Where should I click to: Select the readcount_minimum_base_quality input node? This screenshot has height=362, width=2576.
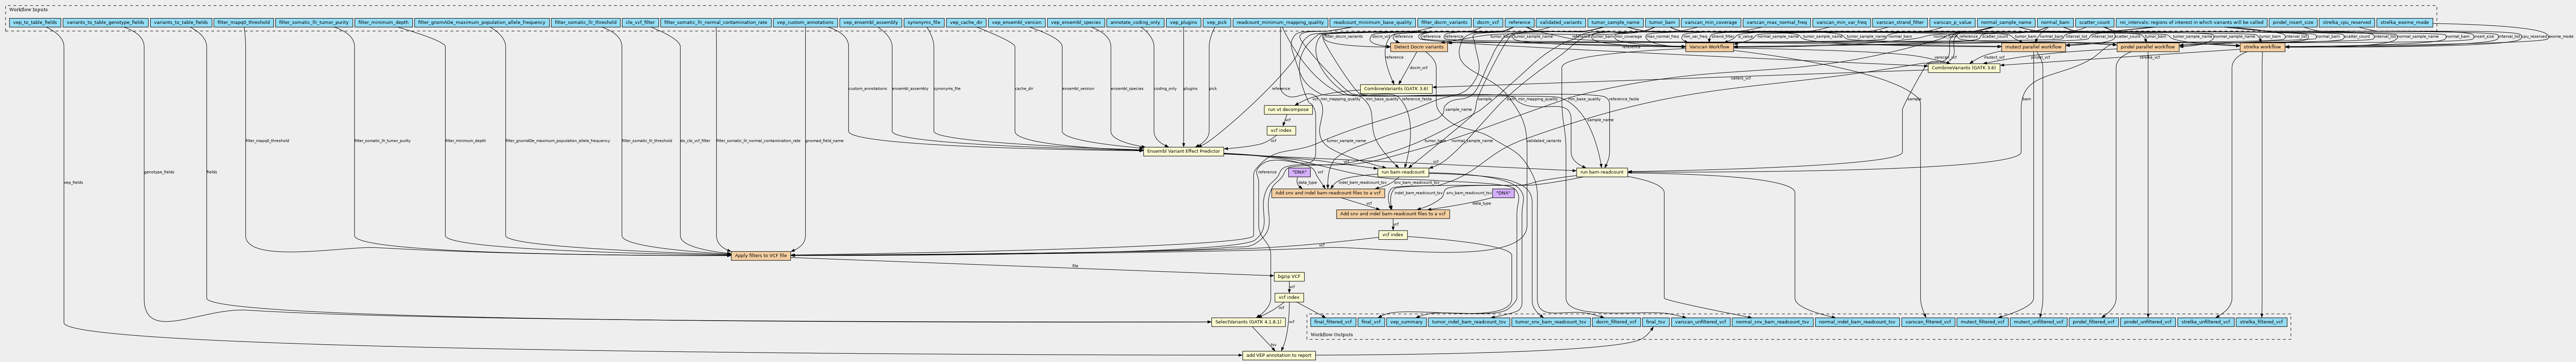[x=1373, y=22]
